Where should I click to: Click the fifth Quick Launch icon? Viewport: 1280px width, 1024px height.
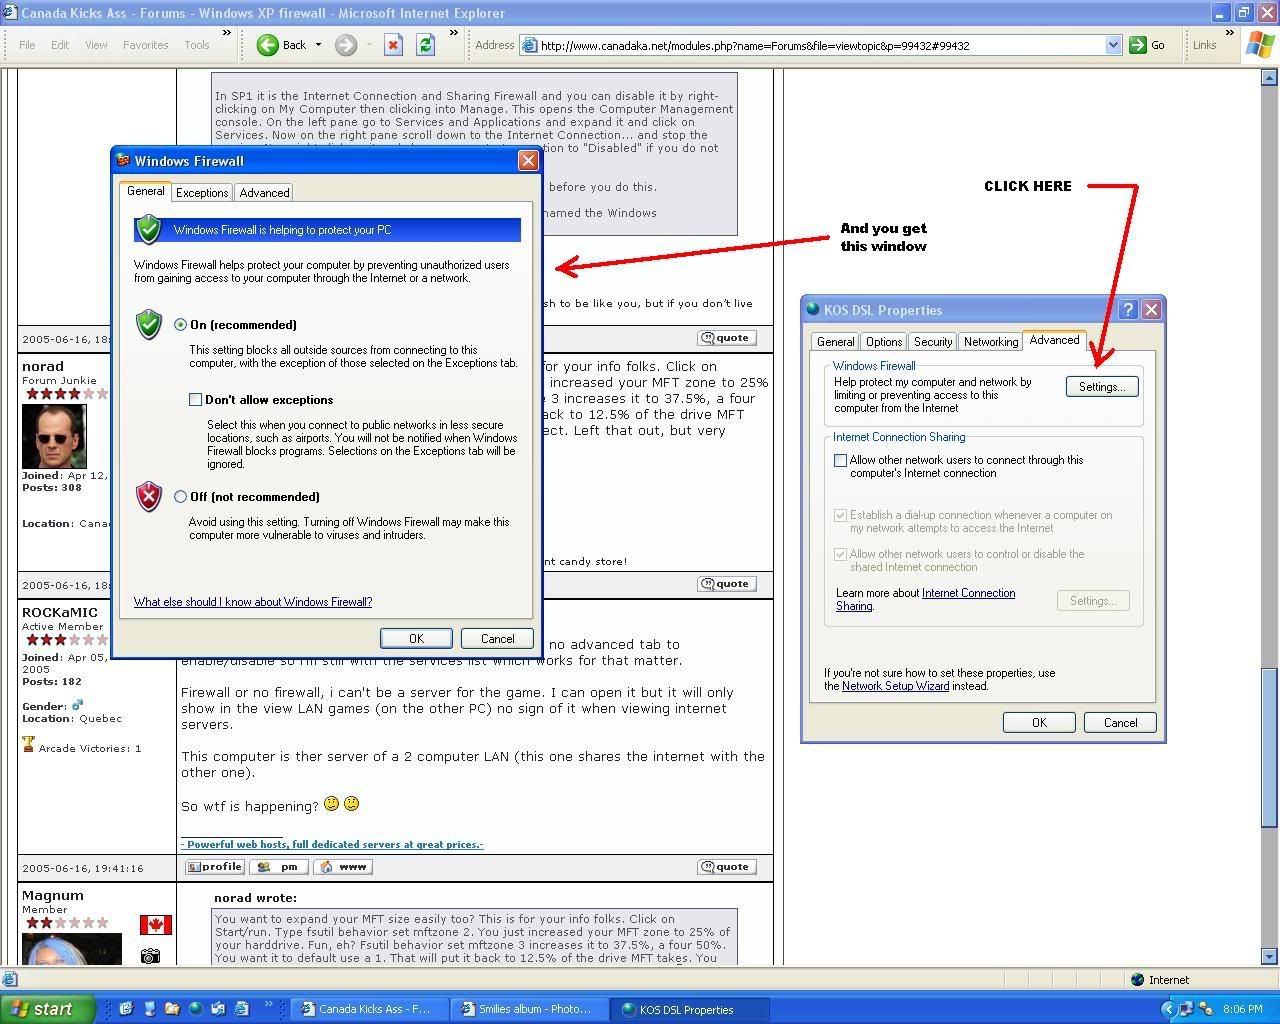point(218,1009)
